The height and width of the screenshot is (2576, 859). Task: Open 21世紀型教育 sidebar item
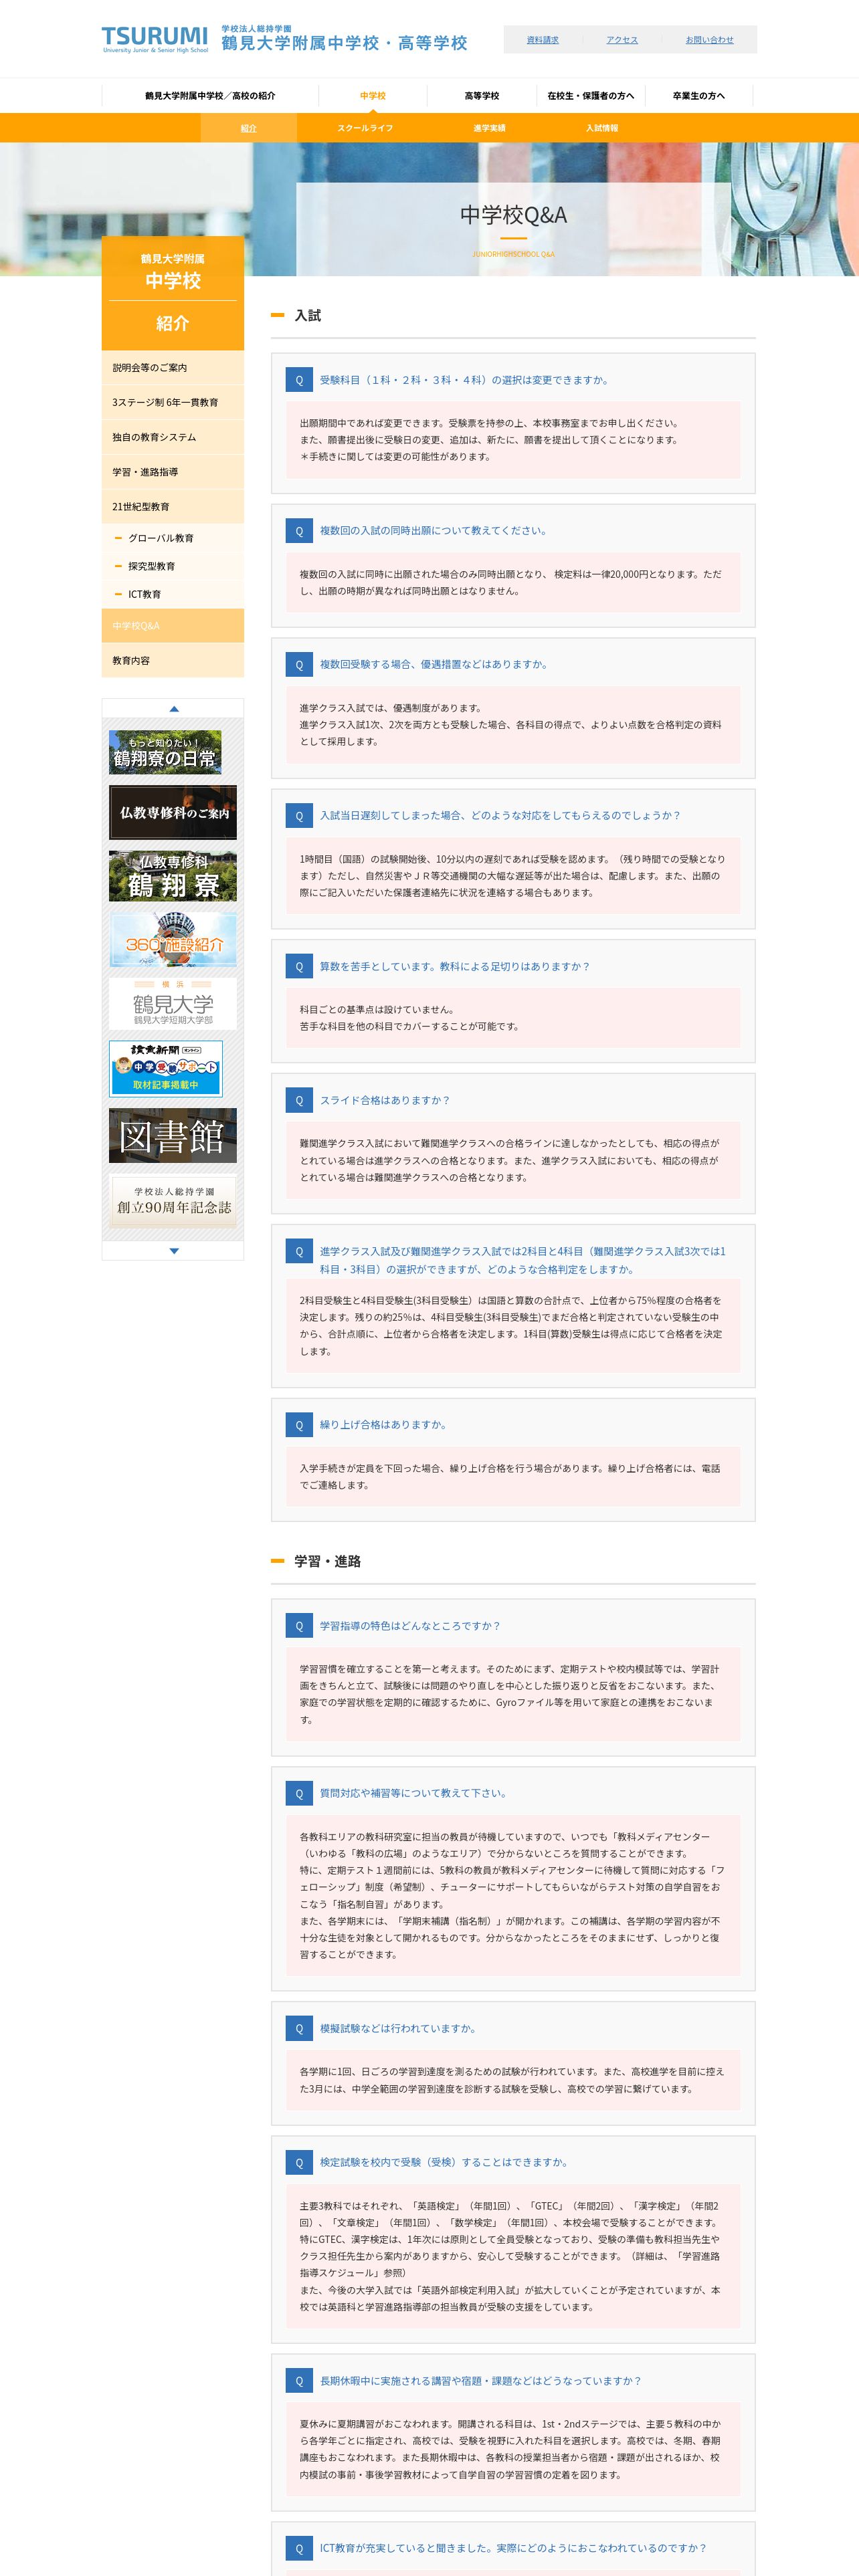tap(173, 507)
